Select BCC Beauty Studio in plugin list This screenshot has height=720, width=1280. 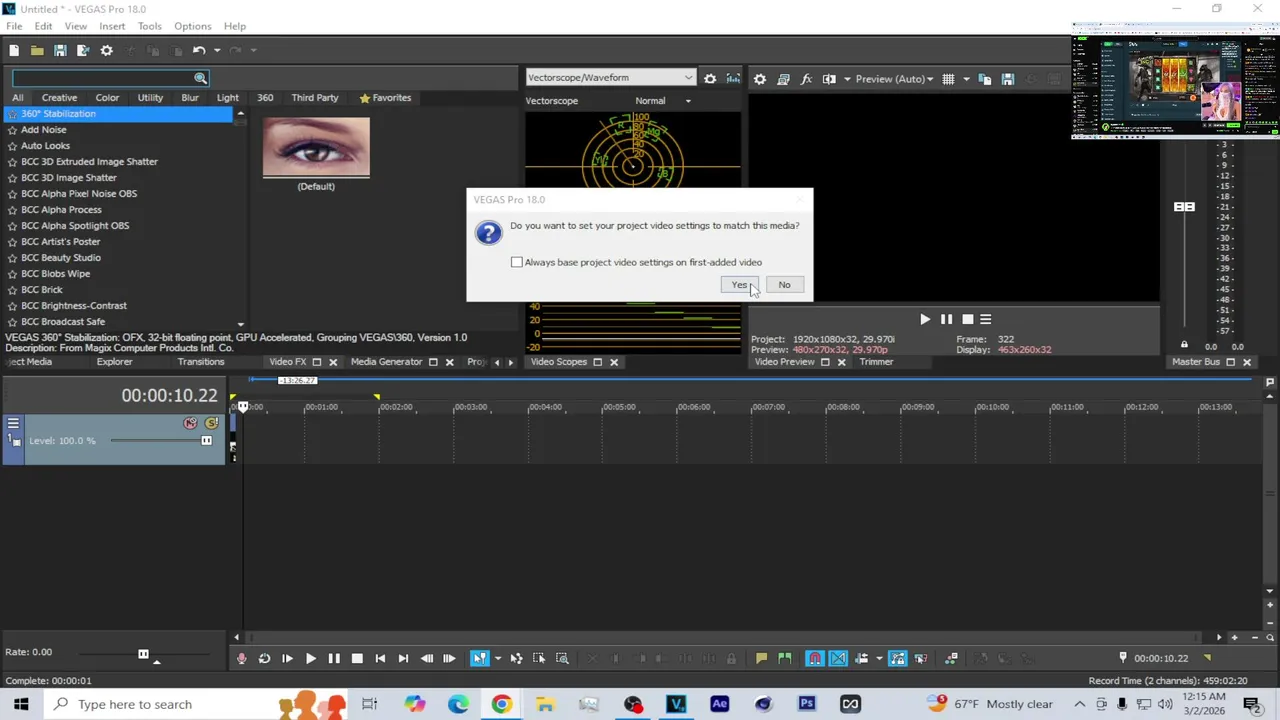tap(60, 258)
